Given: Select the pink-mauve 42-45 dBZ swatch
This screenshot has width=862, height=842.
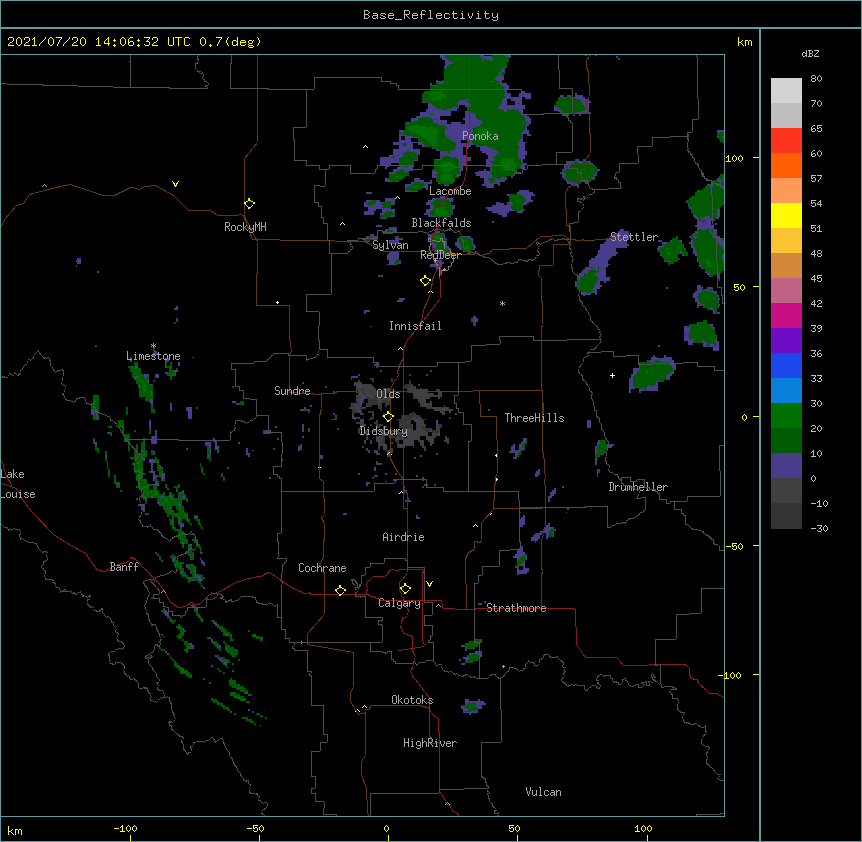Looking at the screenshot, I should pos(786,291).
